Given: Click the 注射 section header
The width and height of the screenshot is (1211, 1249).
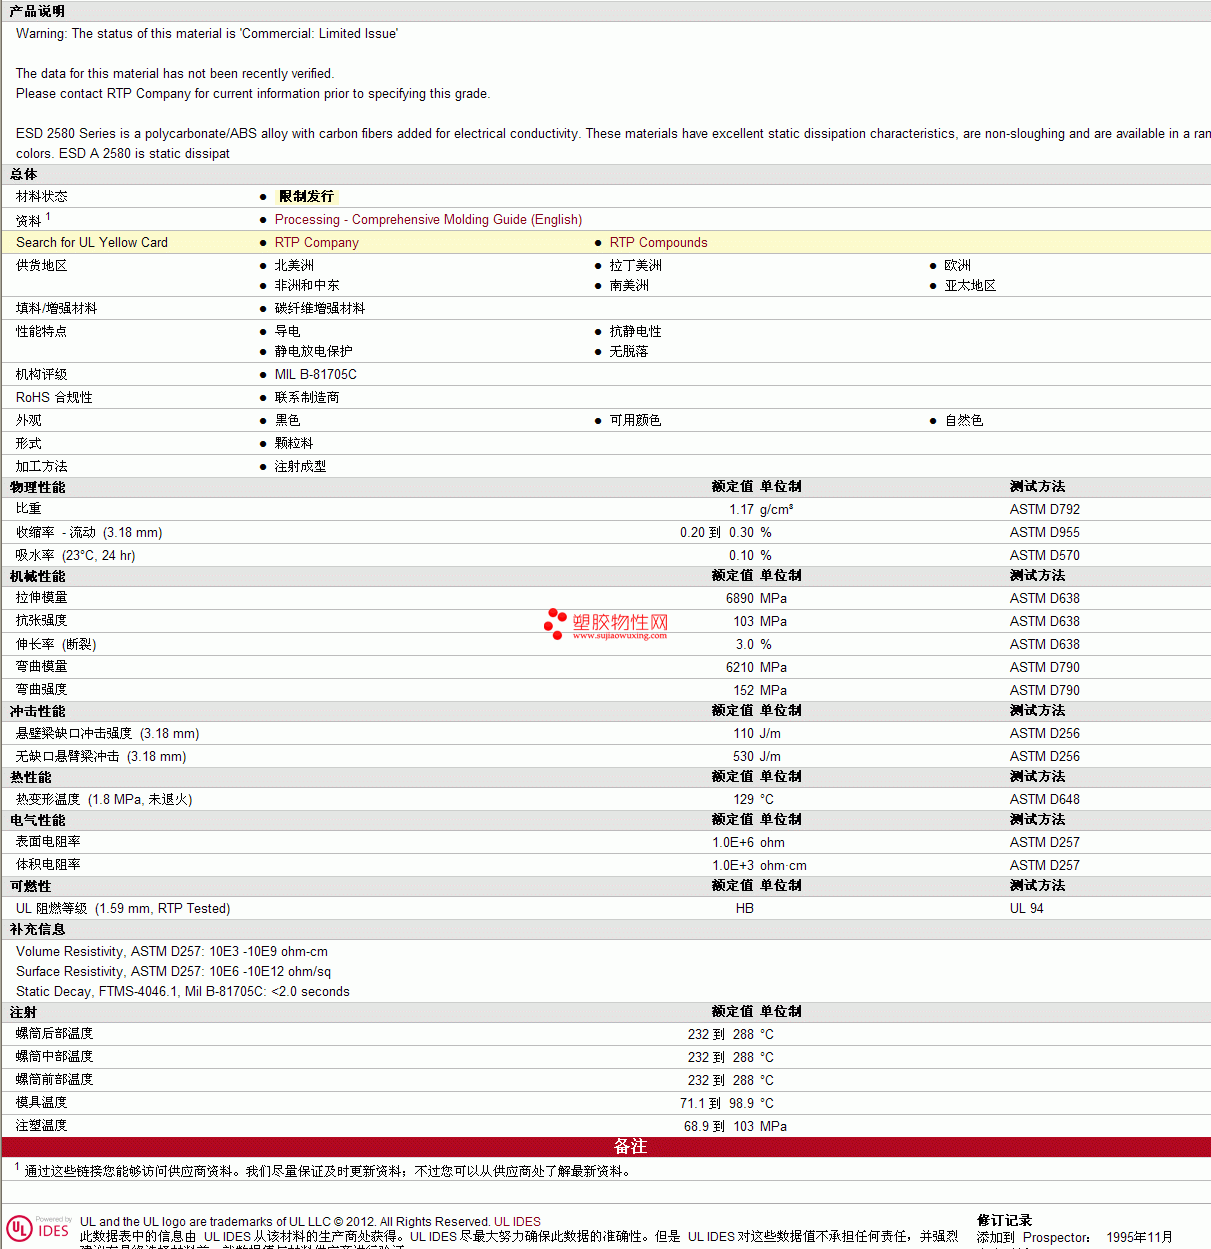Looking at the screenshot, I should [23, 1013].
